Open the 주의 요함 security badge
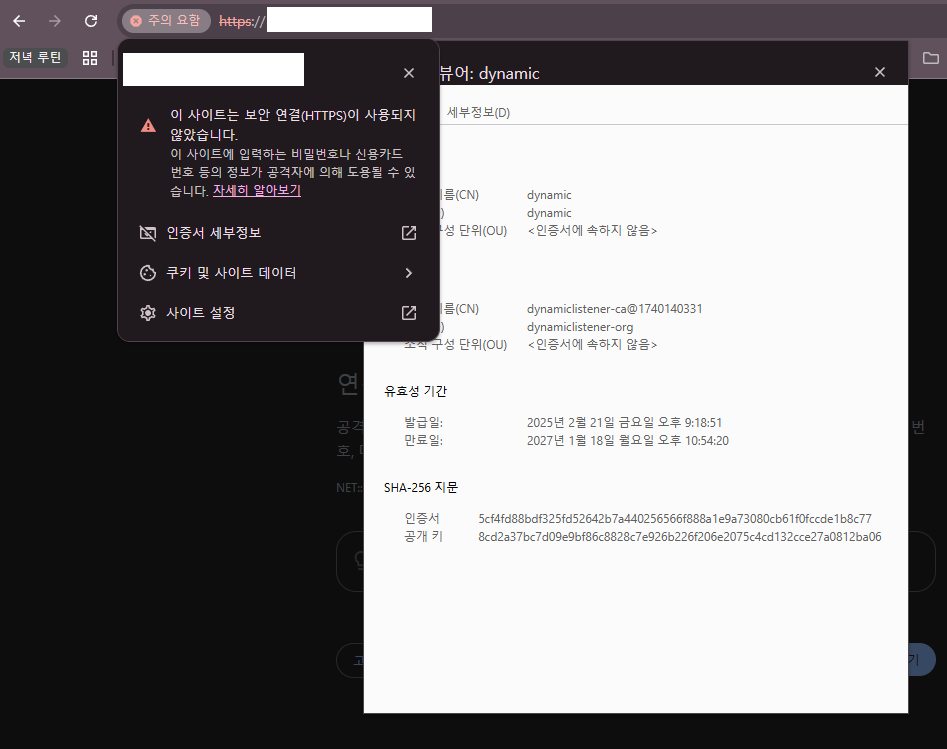Viewport: 947px width, 749px height. (x=165, y=20)
